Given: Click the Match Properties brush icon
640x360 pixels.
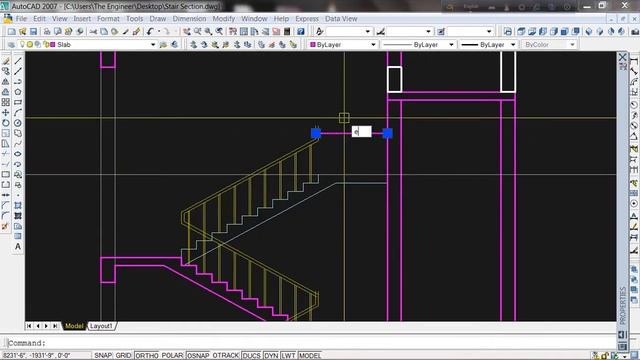Looking at the screenshot, I should [136, 31].
